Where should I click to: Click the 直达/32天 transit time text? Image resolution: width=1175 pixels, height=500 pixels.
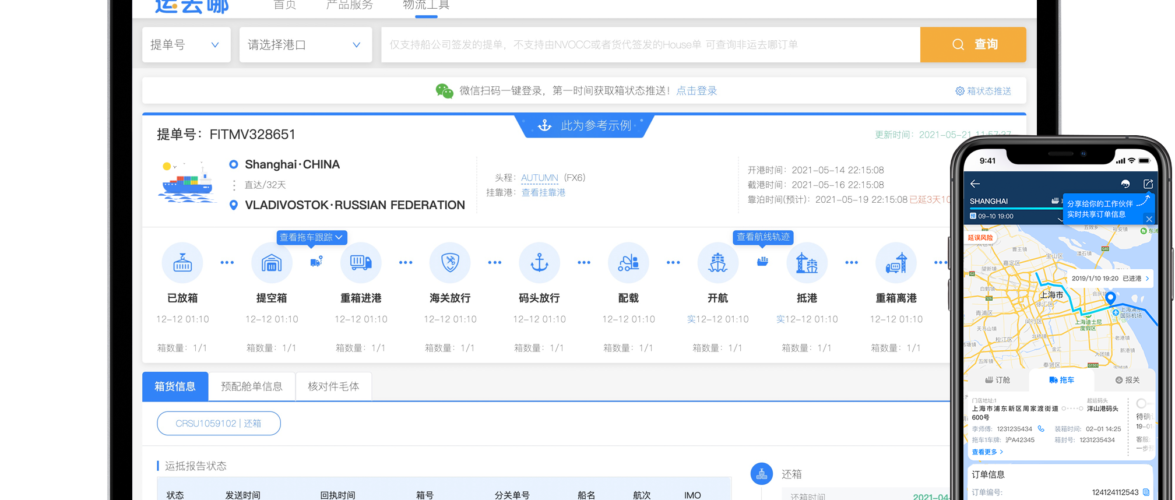265,184
